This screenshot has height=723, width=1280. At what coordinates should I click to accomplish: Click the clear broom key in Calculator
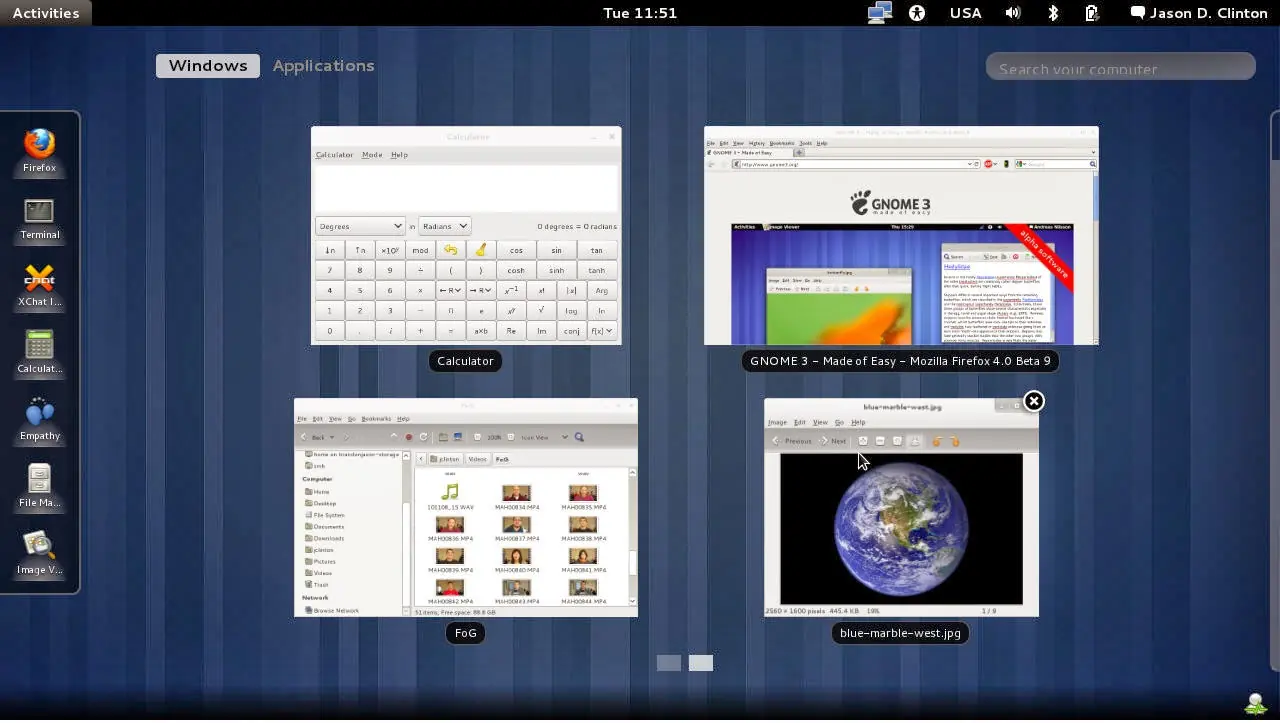pyautogui.click(x=481, y=250)
